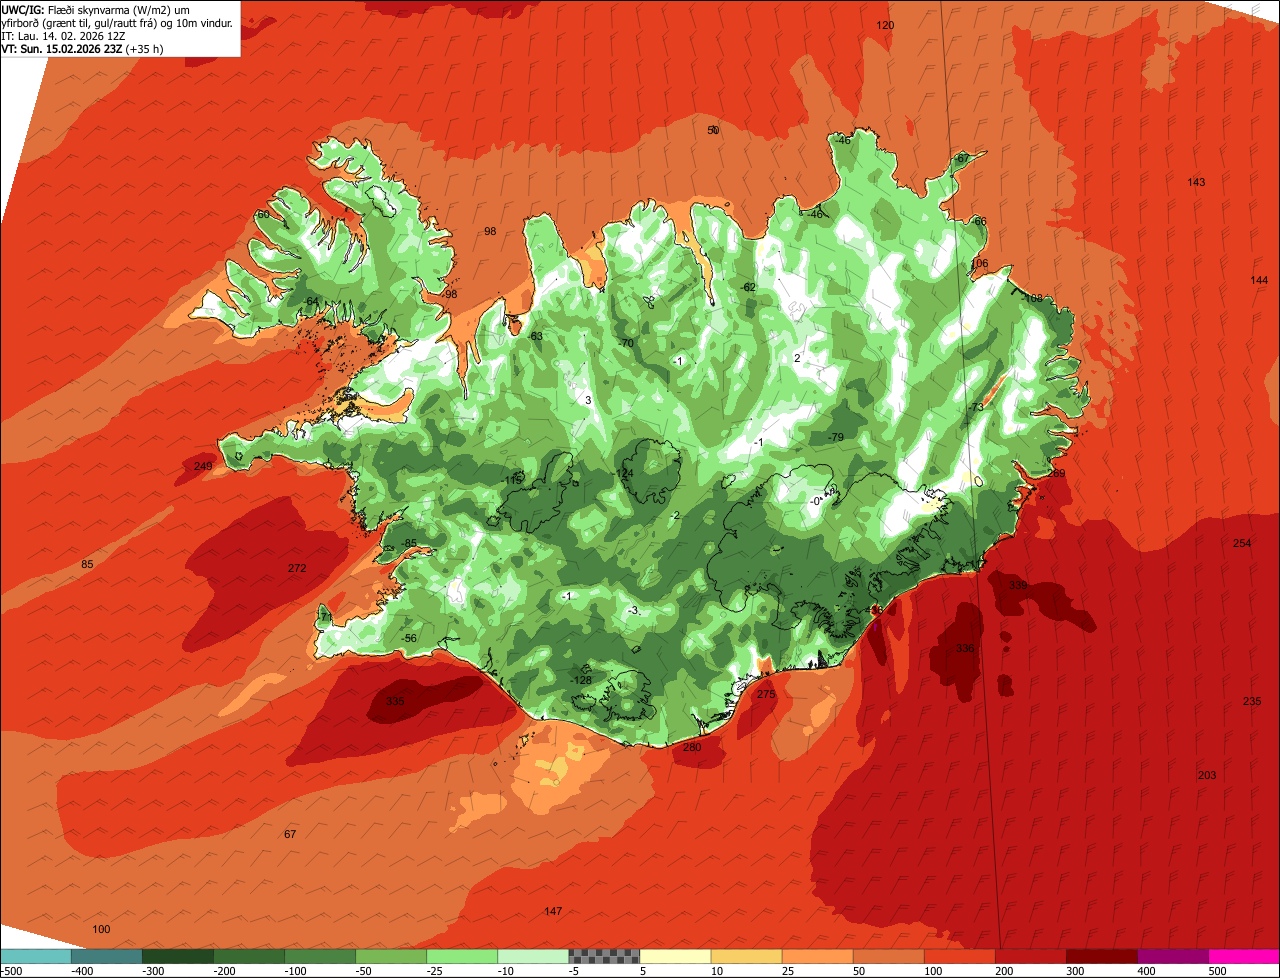Click the "-300" legend scale label

(x=154, y=971)
